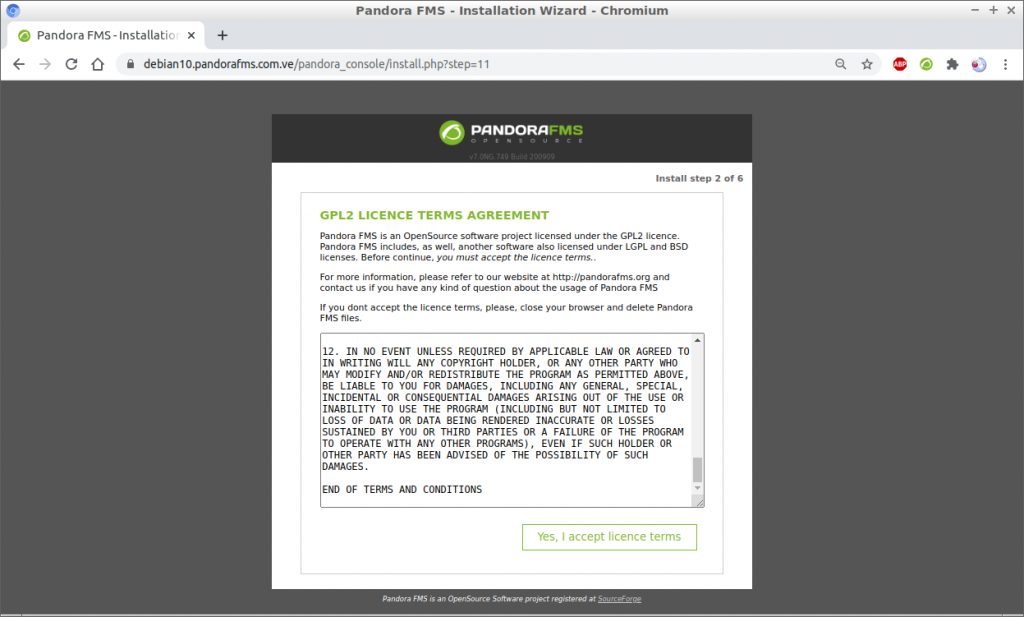Open the zoom magnifier in address bar
The image size is (1024, 617).
(x=840, y=64)
